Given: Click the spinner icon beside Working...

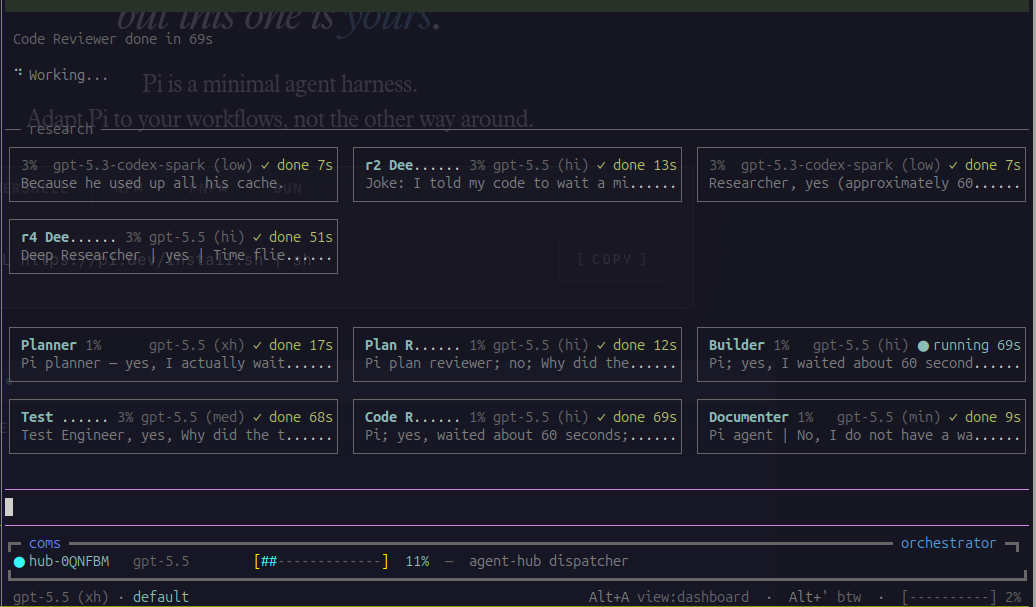Looking at the screenshot, I should [x=18, y=73].
